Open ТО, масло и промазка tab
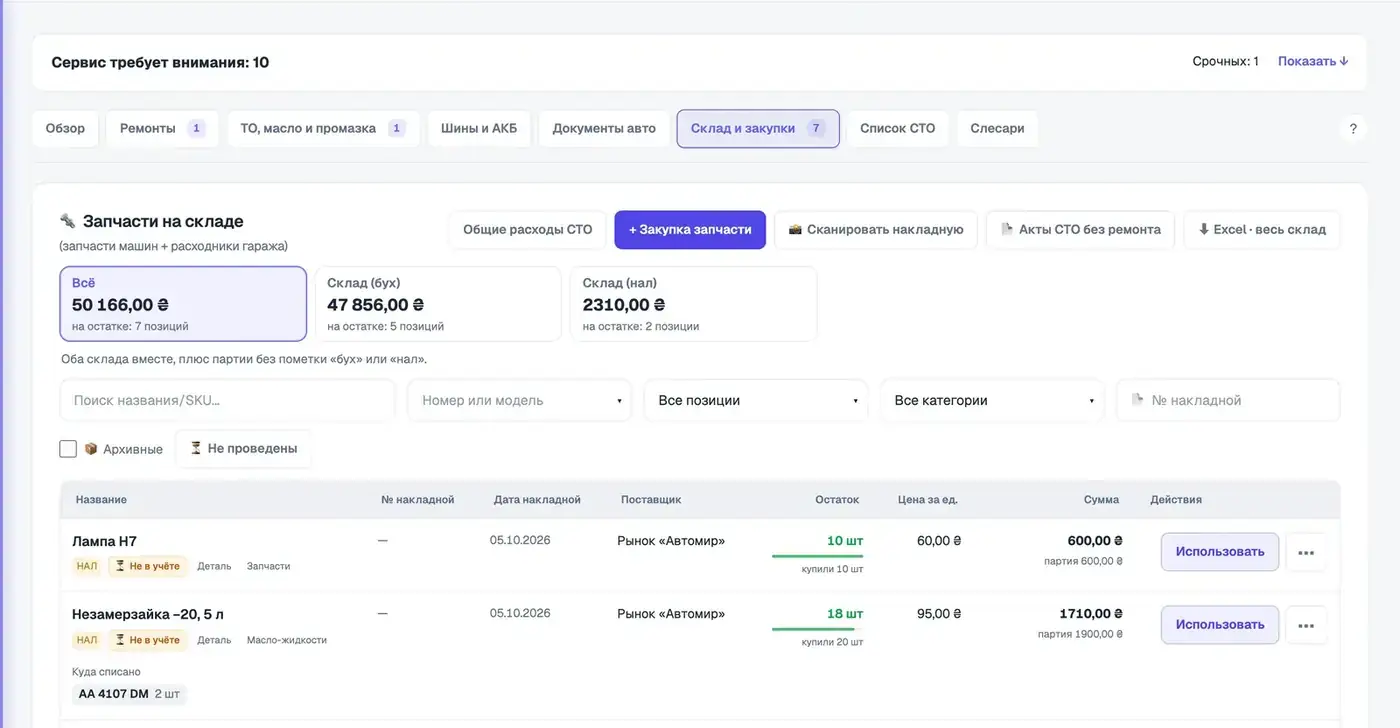1400x728 pixels. (323, 128)
